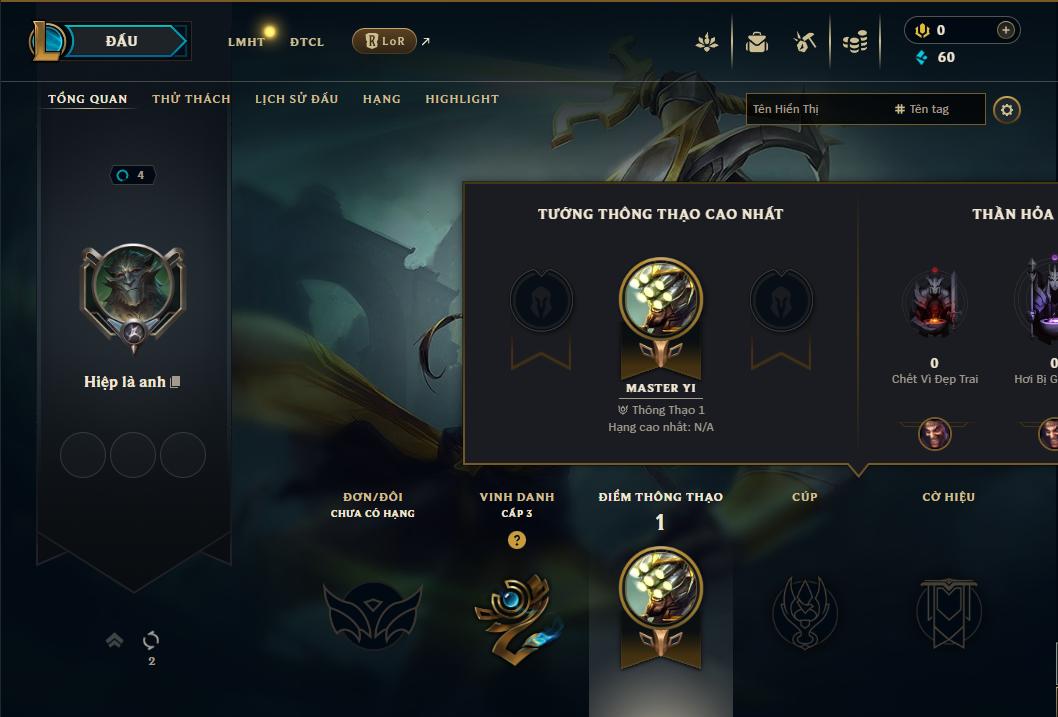Image resolution: width=1058 pixels, height=717 pixels.
Task: Open the Collection lotus icon
Action: point(706,42)
